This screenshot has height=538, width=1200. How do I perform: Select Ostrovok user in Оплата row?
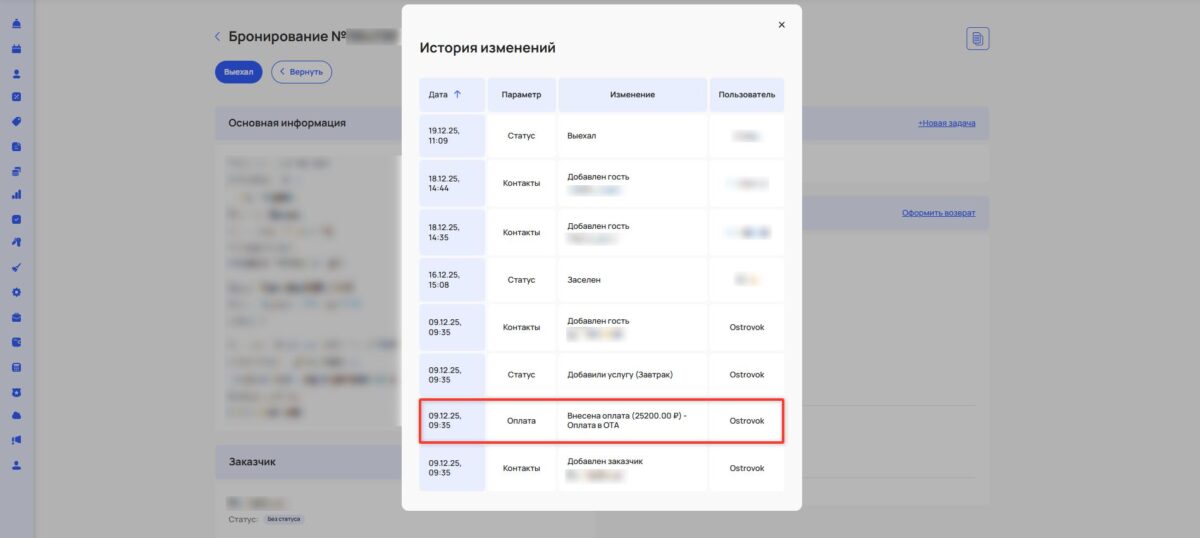[747, 421]
